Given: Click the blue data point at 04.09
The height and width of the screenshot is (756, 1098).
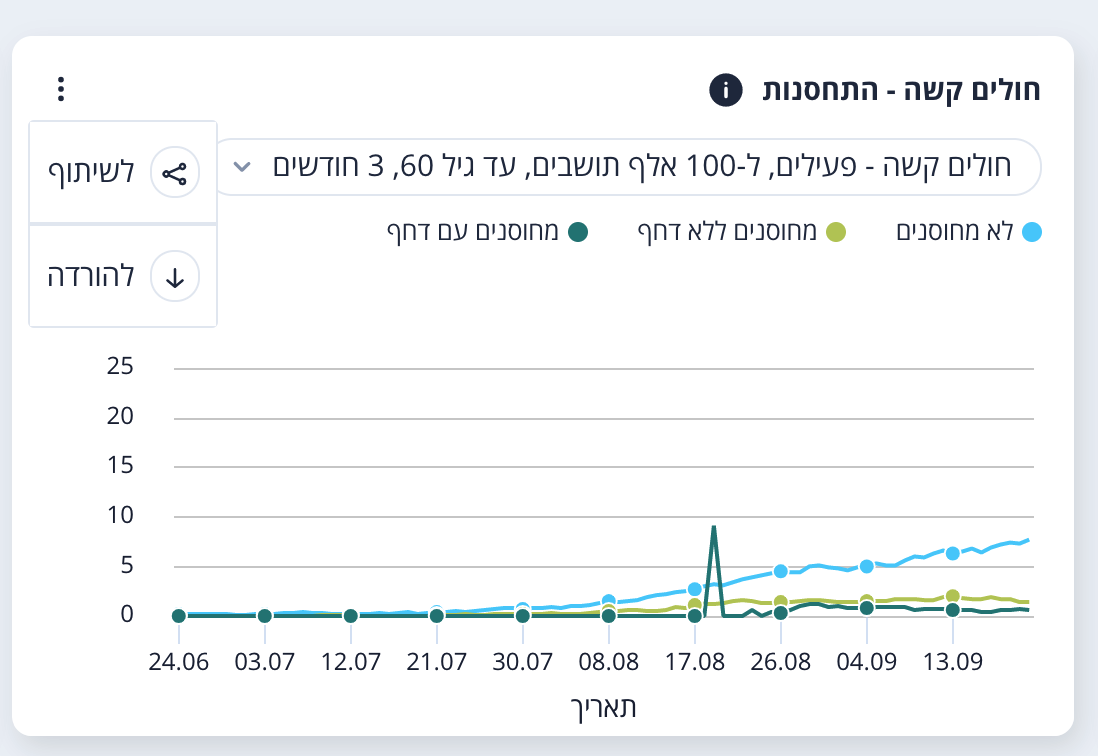Looking at the screenshot, I should pos(867,566).
